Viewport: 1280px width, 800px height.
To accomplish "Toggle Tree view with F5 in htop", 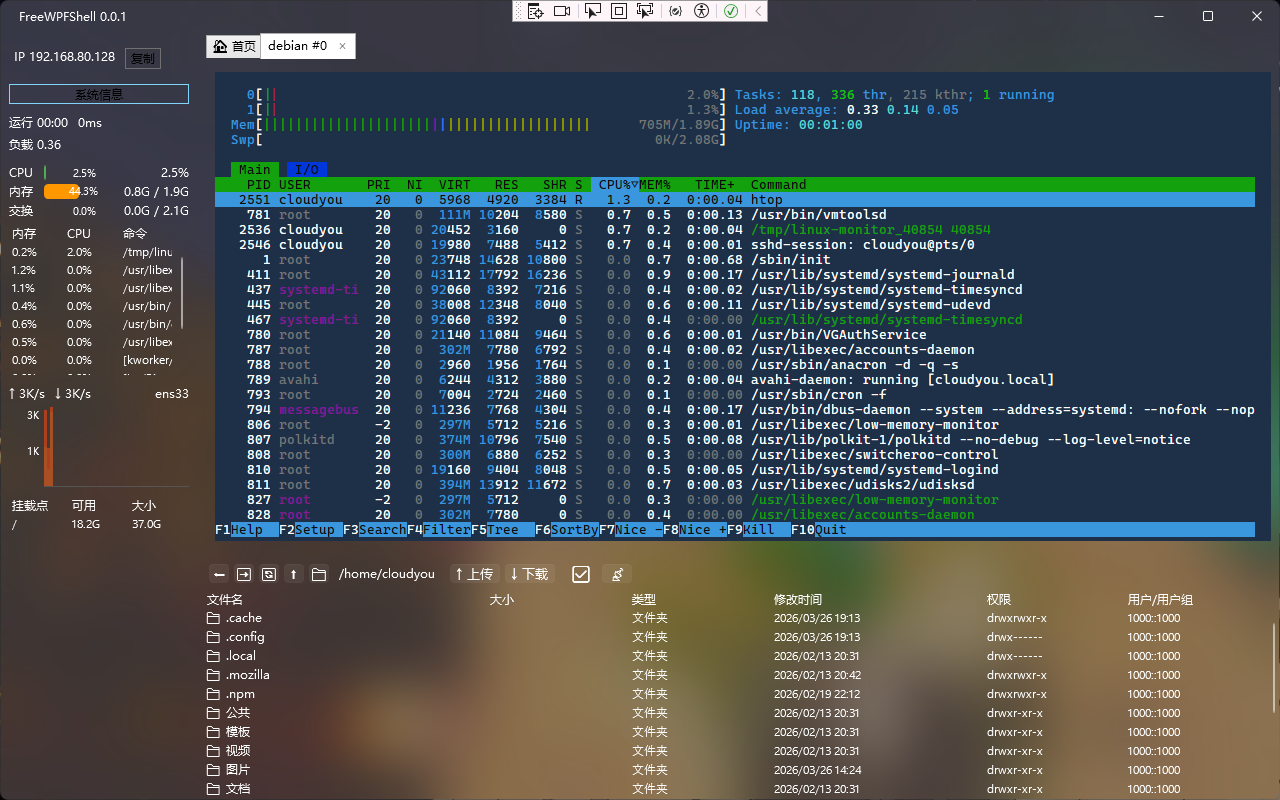I will 502,530.
